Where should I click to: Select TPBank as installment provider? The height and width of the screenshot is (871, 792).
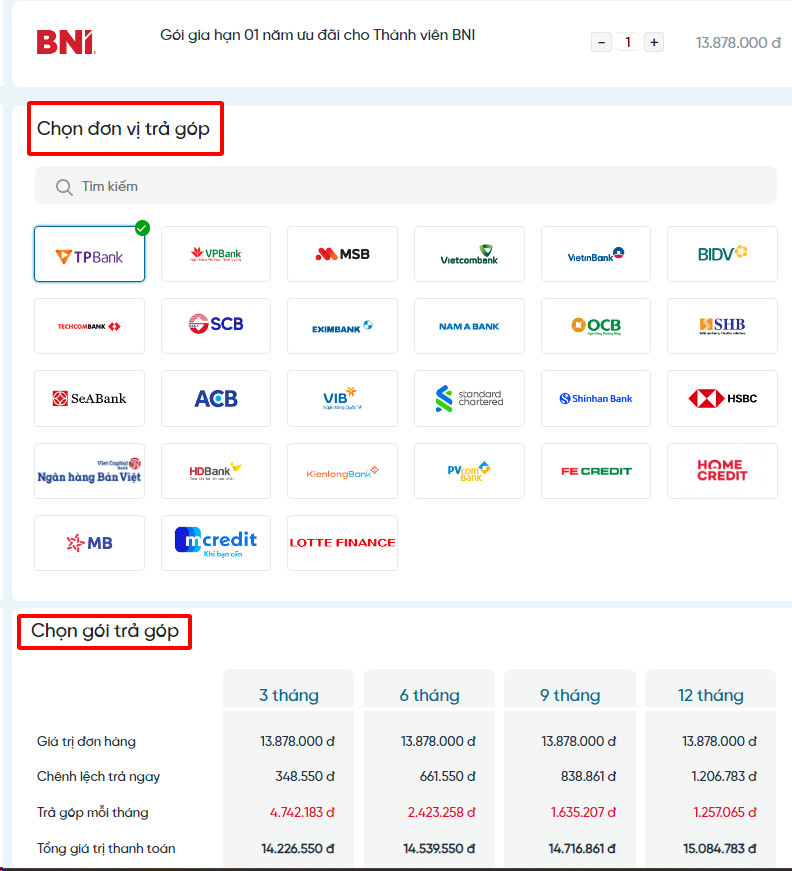(89, 254)
